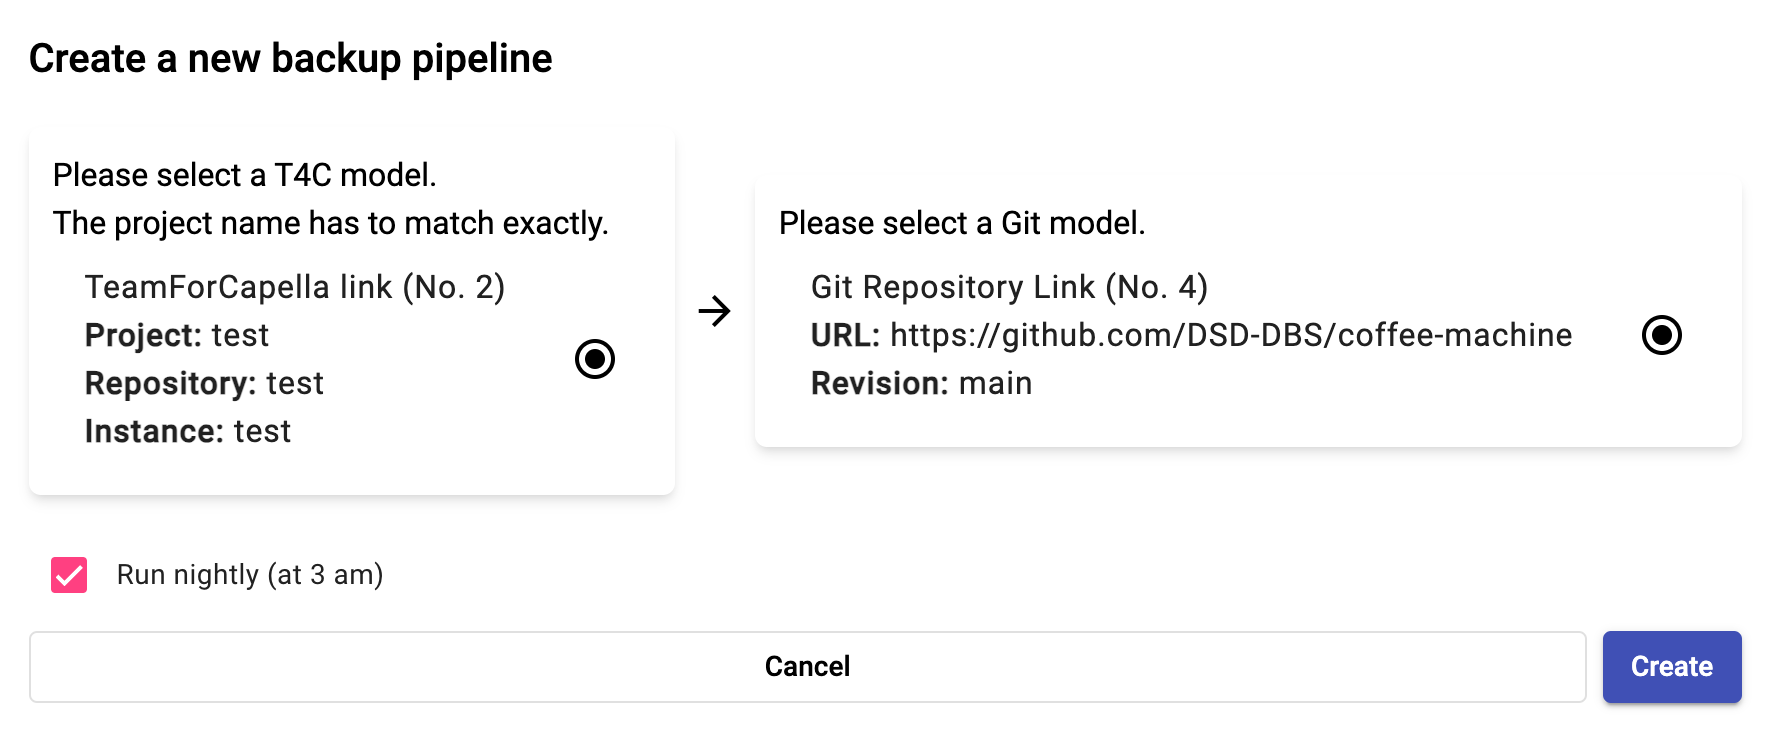
Task: Click the bold 'URL:' label
Action: pos(845,335)
